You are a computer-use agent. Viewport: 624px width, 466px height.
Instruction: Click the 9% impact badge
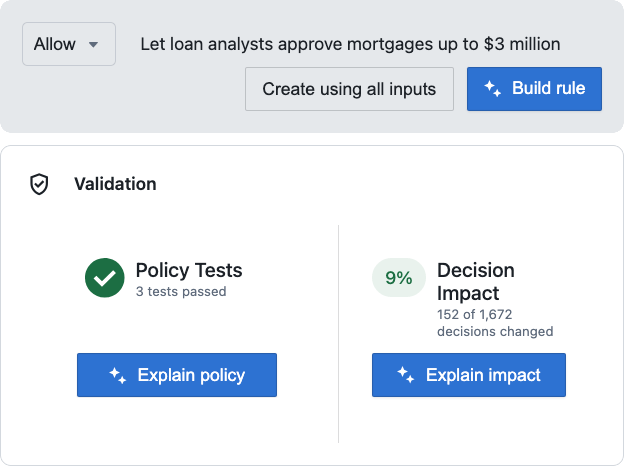pyautogui.click(x=399, y=277)
